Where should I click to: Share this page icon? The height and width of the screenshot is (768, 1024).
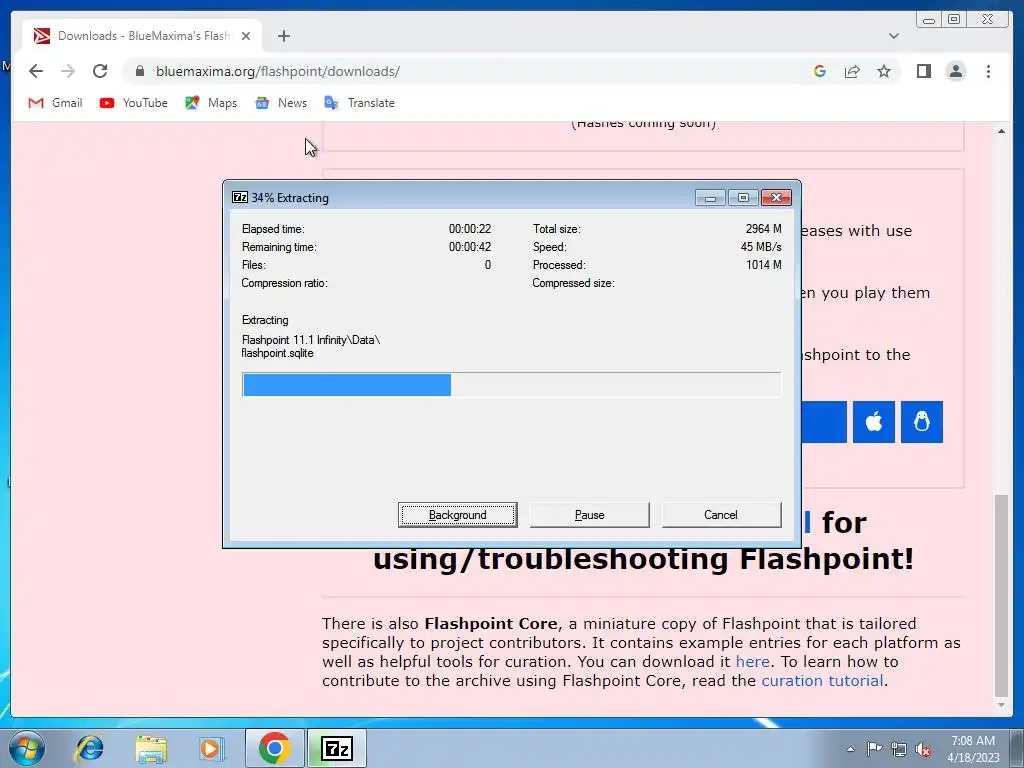click(852, 71)
